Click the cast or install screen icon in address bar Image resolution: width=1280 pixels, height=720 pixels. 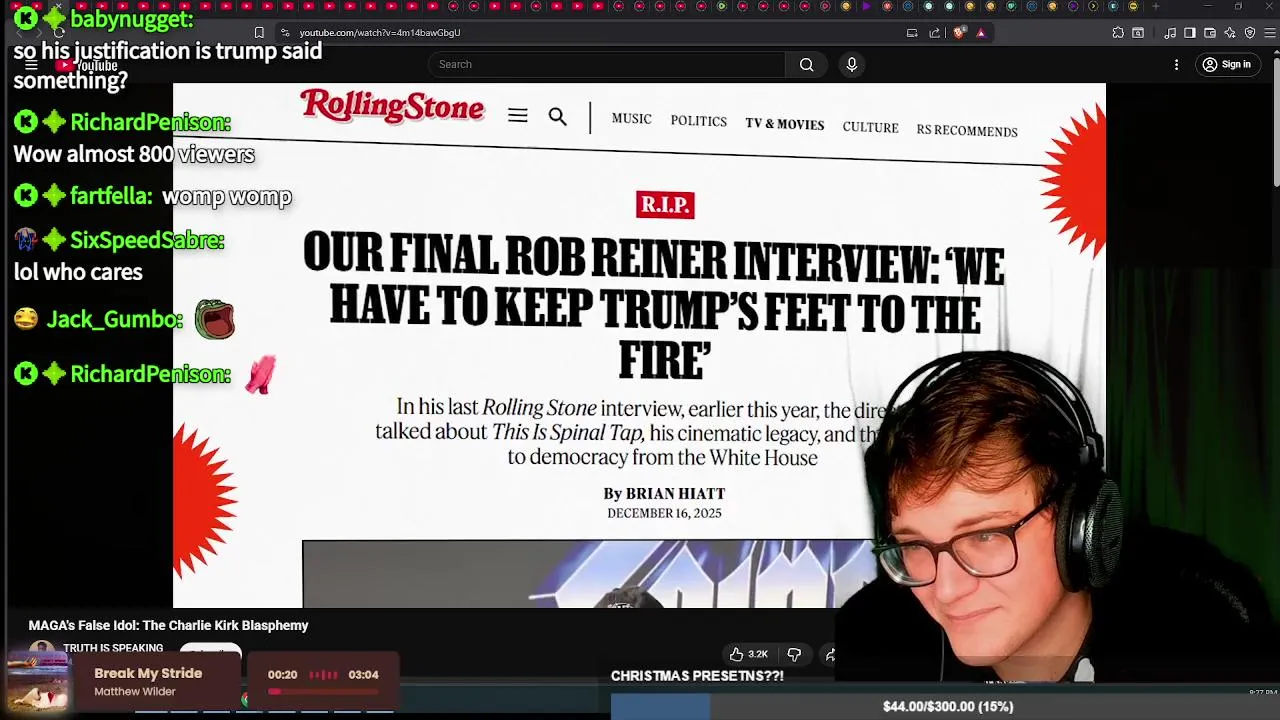[x=912, y=33]
